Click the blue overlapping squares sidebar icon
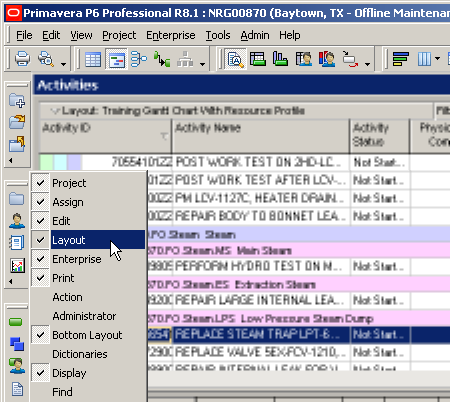This screenshot has height=402, width=450. pyautogui.click(x=17, y=344)
